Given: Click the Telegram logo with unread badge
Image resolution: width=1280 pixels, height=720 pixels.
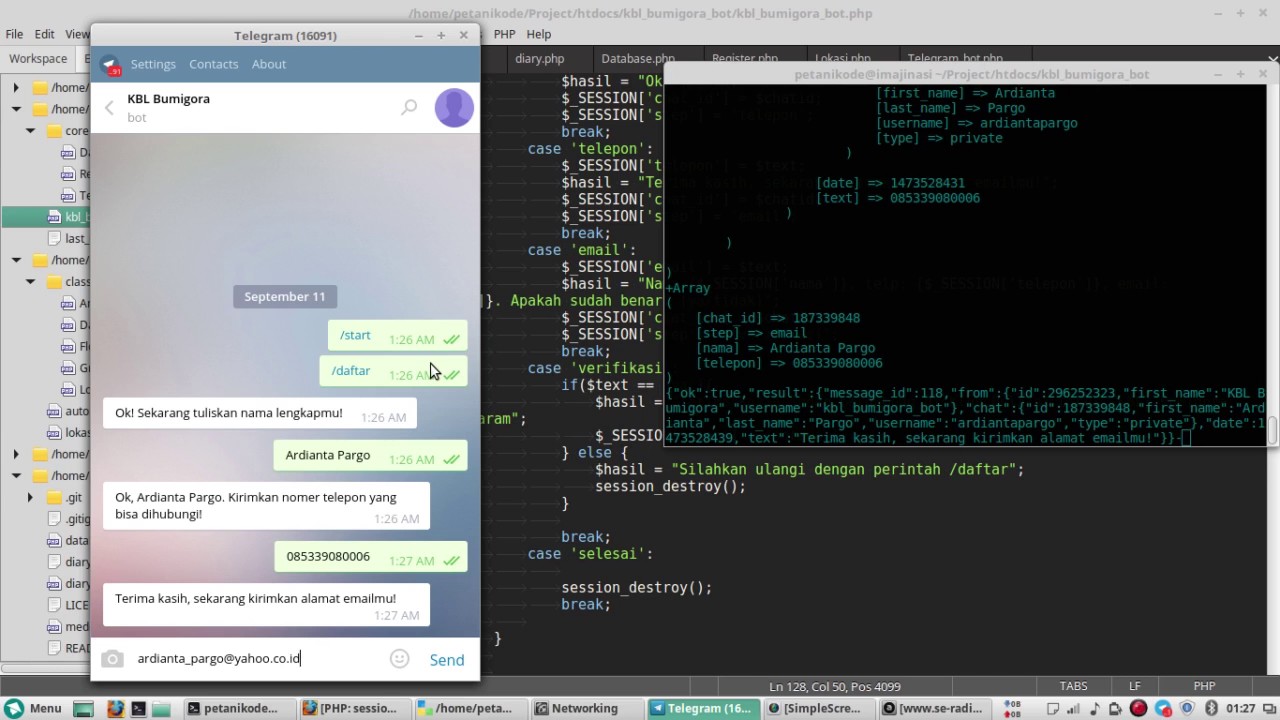Looking at the screenshot, I should click(x=110, y=64).
